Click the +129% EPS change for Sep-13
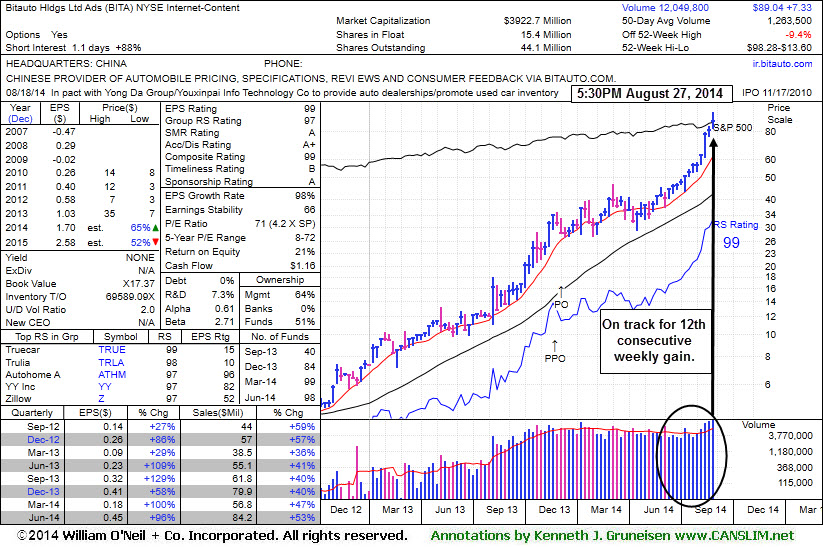 (x=159, y=479)
